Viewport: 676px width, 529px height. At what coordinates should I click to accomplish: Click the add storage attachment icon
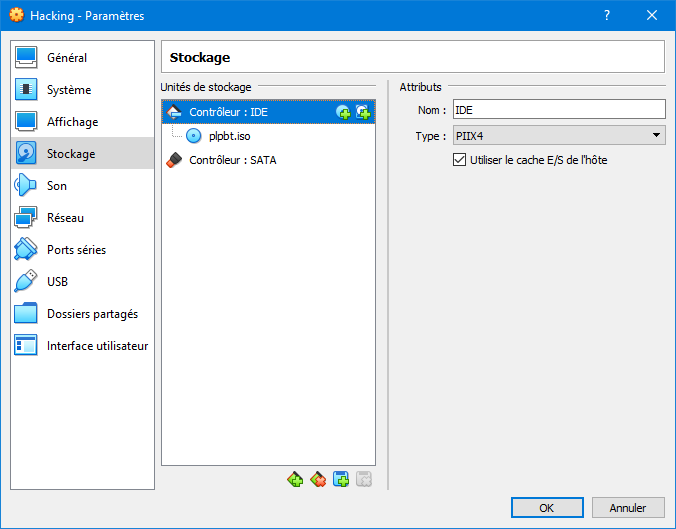341,480
